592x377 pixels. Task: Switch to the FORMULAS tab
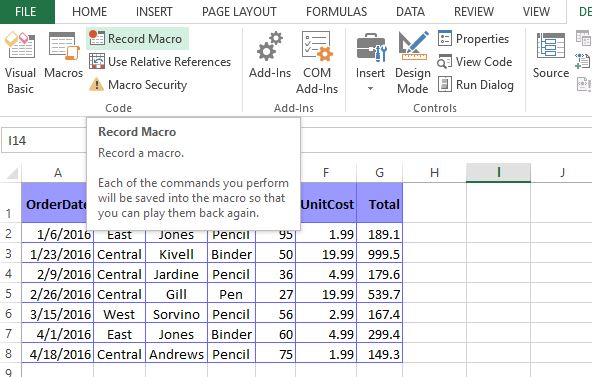(x=336, y=12)
